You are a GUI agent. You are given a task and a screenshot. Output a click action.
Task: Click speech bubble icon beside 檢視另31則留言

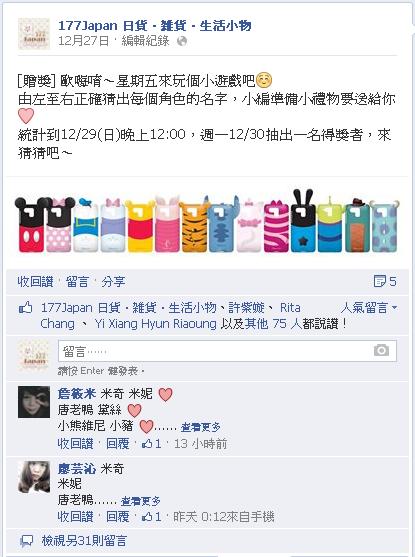27,541
